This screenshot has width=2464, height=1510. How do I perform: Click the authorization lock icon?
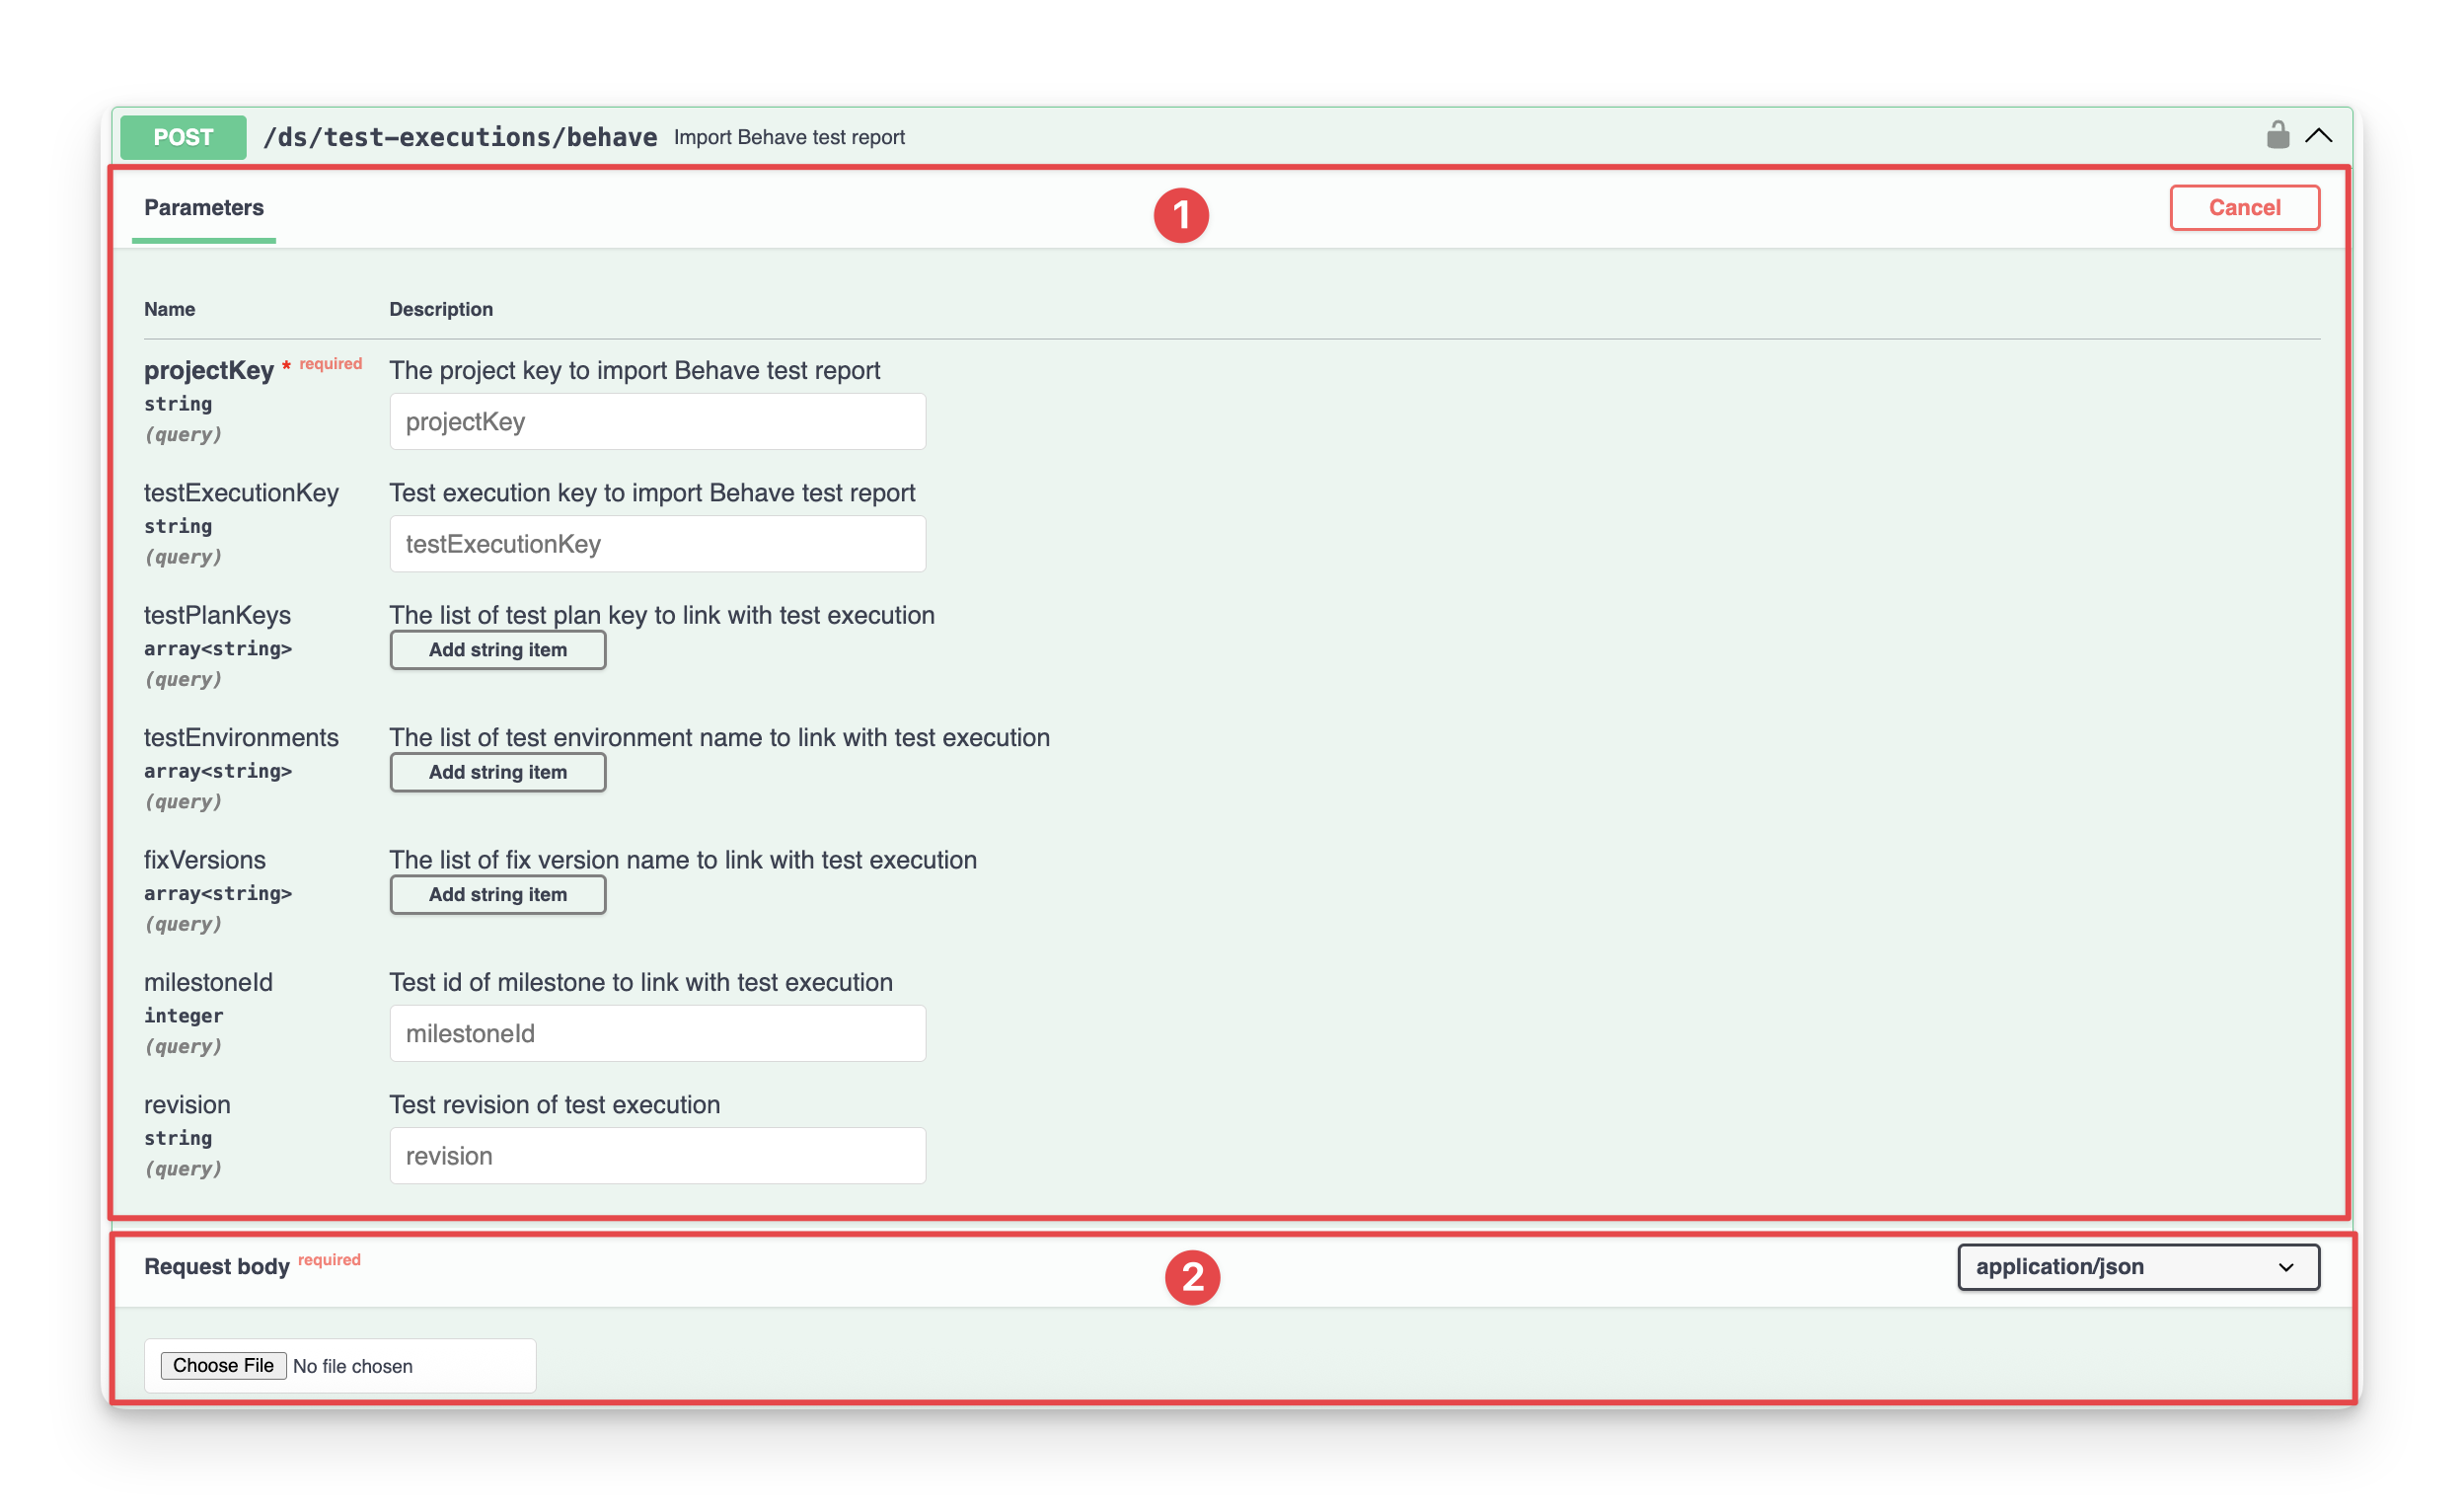[x=2277, y=135]
